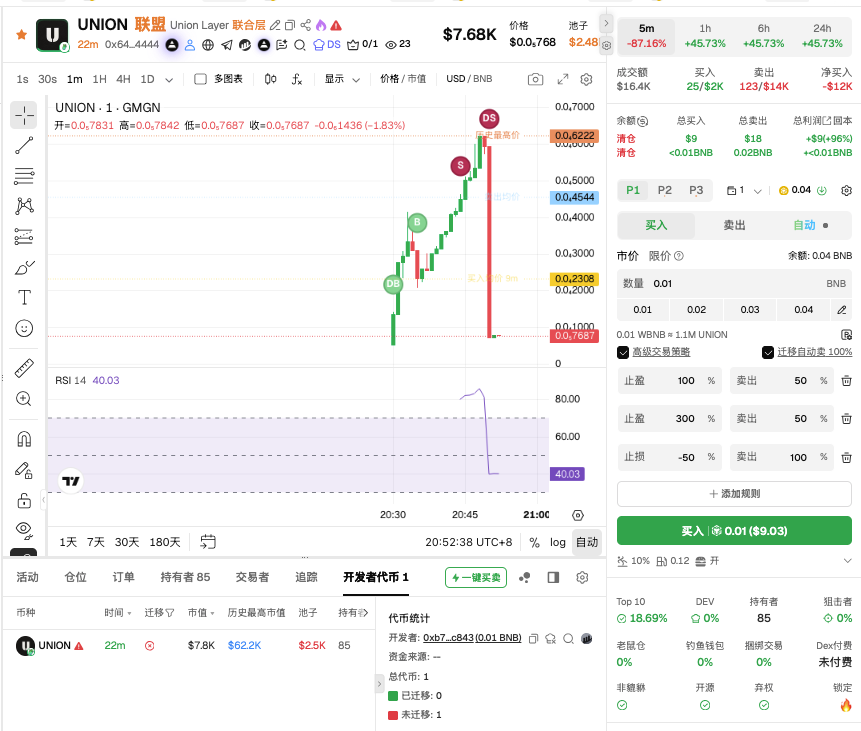861x731 pixels.
Task: Open trade panel settings gear
Action: (846, 190)
